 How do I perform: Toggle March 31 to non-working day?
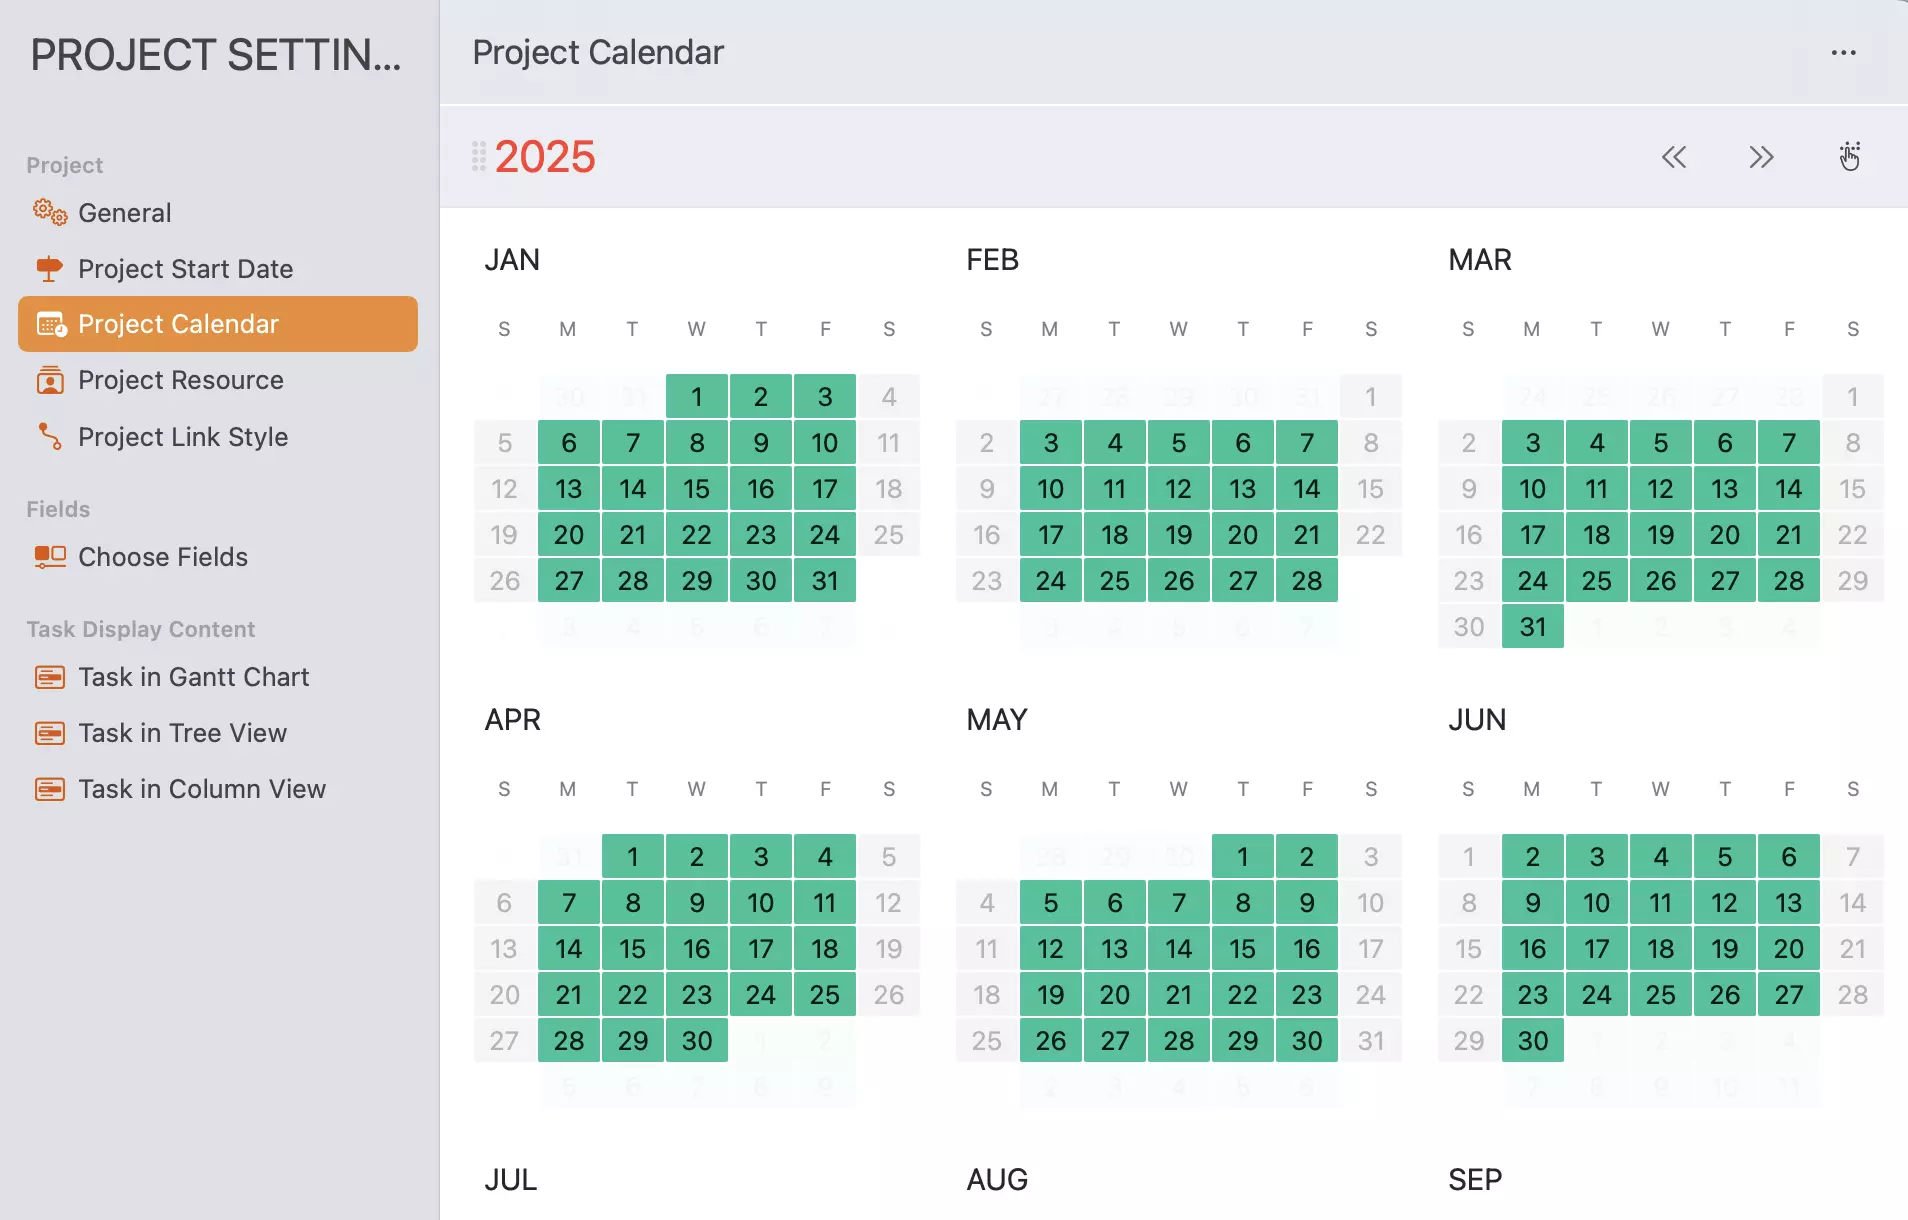click(1532, 626)
